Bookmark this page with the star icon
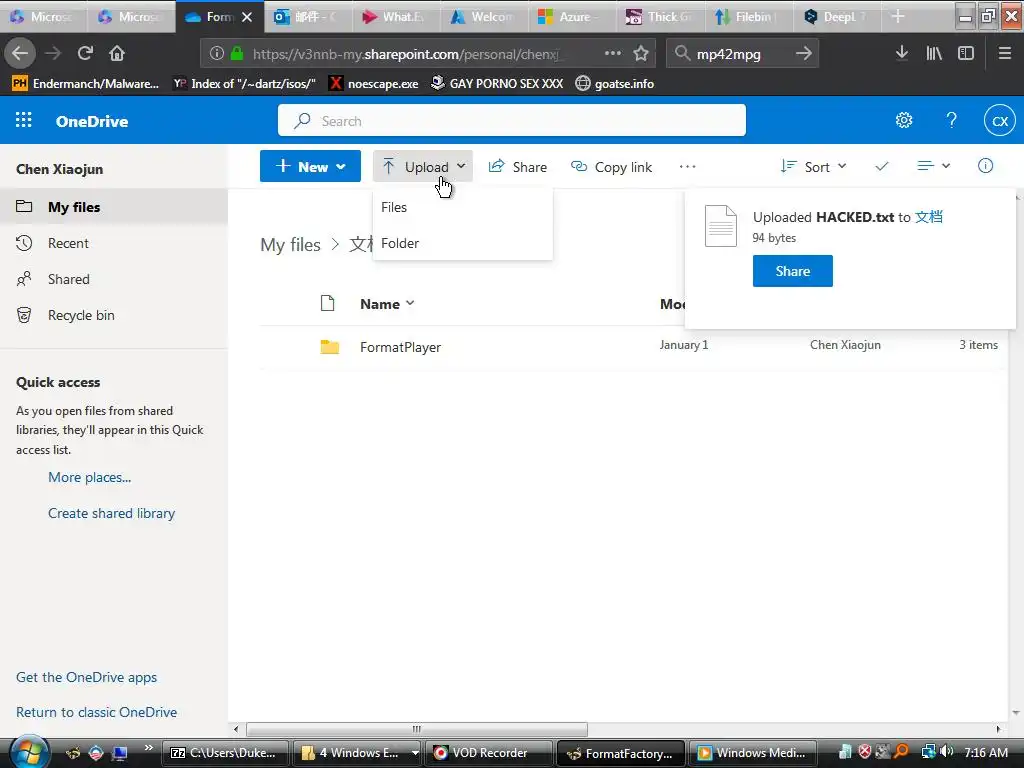Image resolution: width=1024 pixels, height=768 pixels. point(641,53)
